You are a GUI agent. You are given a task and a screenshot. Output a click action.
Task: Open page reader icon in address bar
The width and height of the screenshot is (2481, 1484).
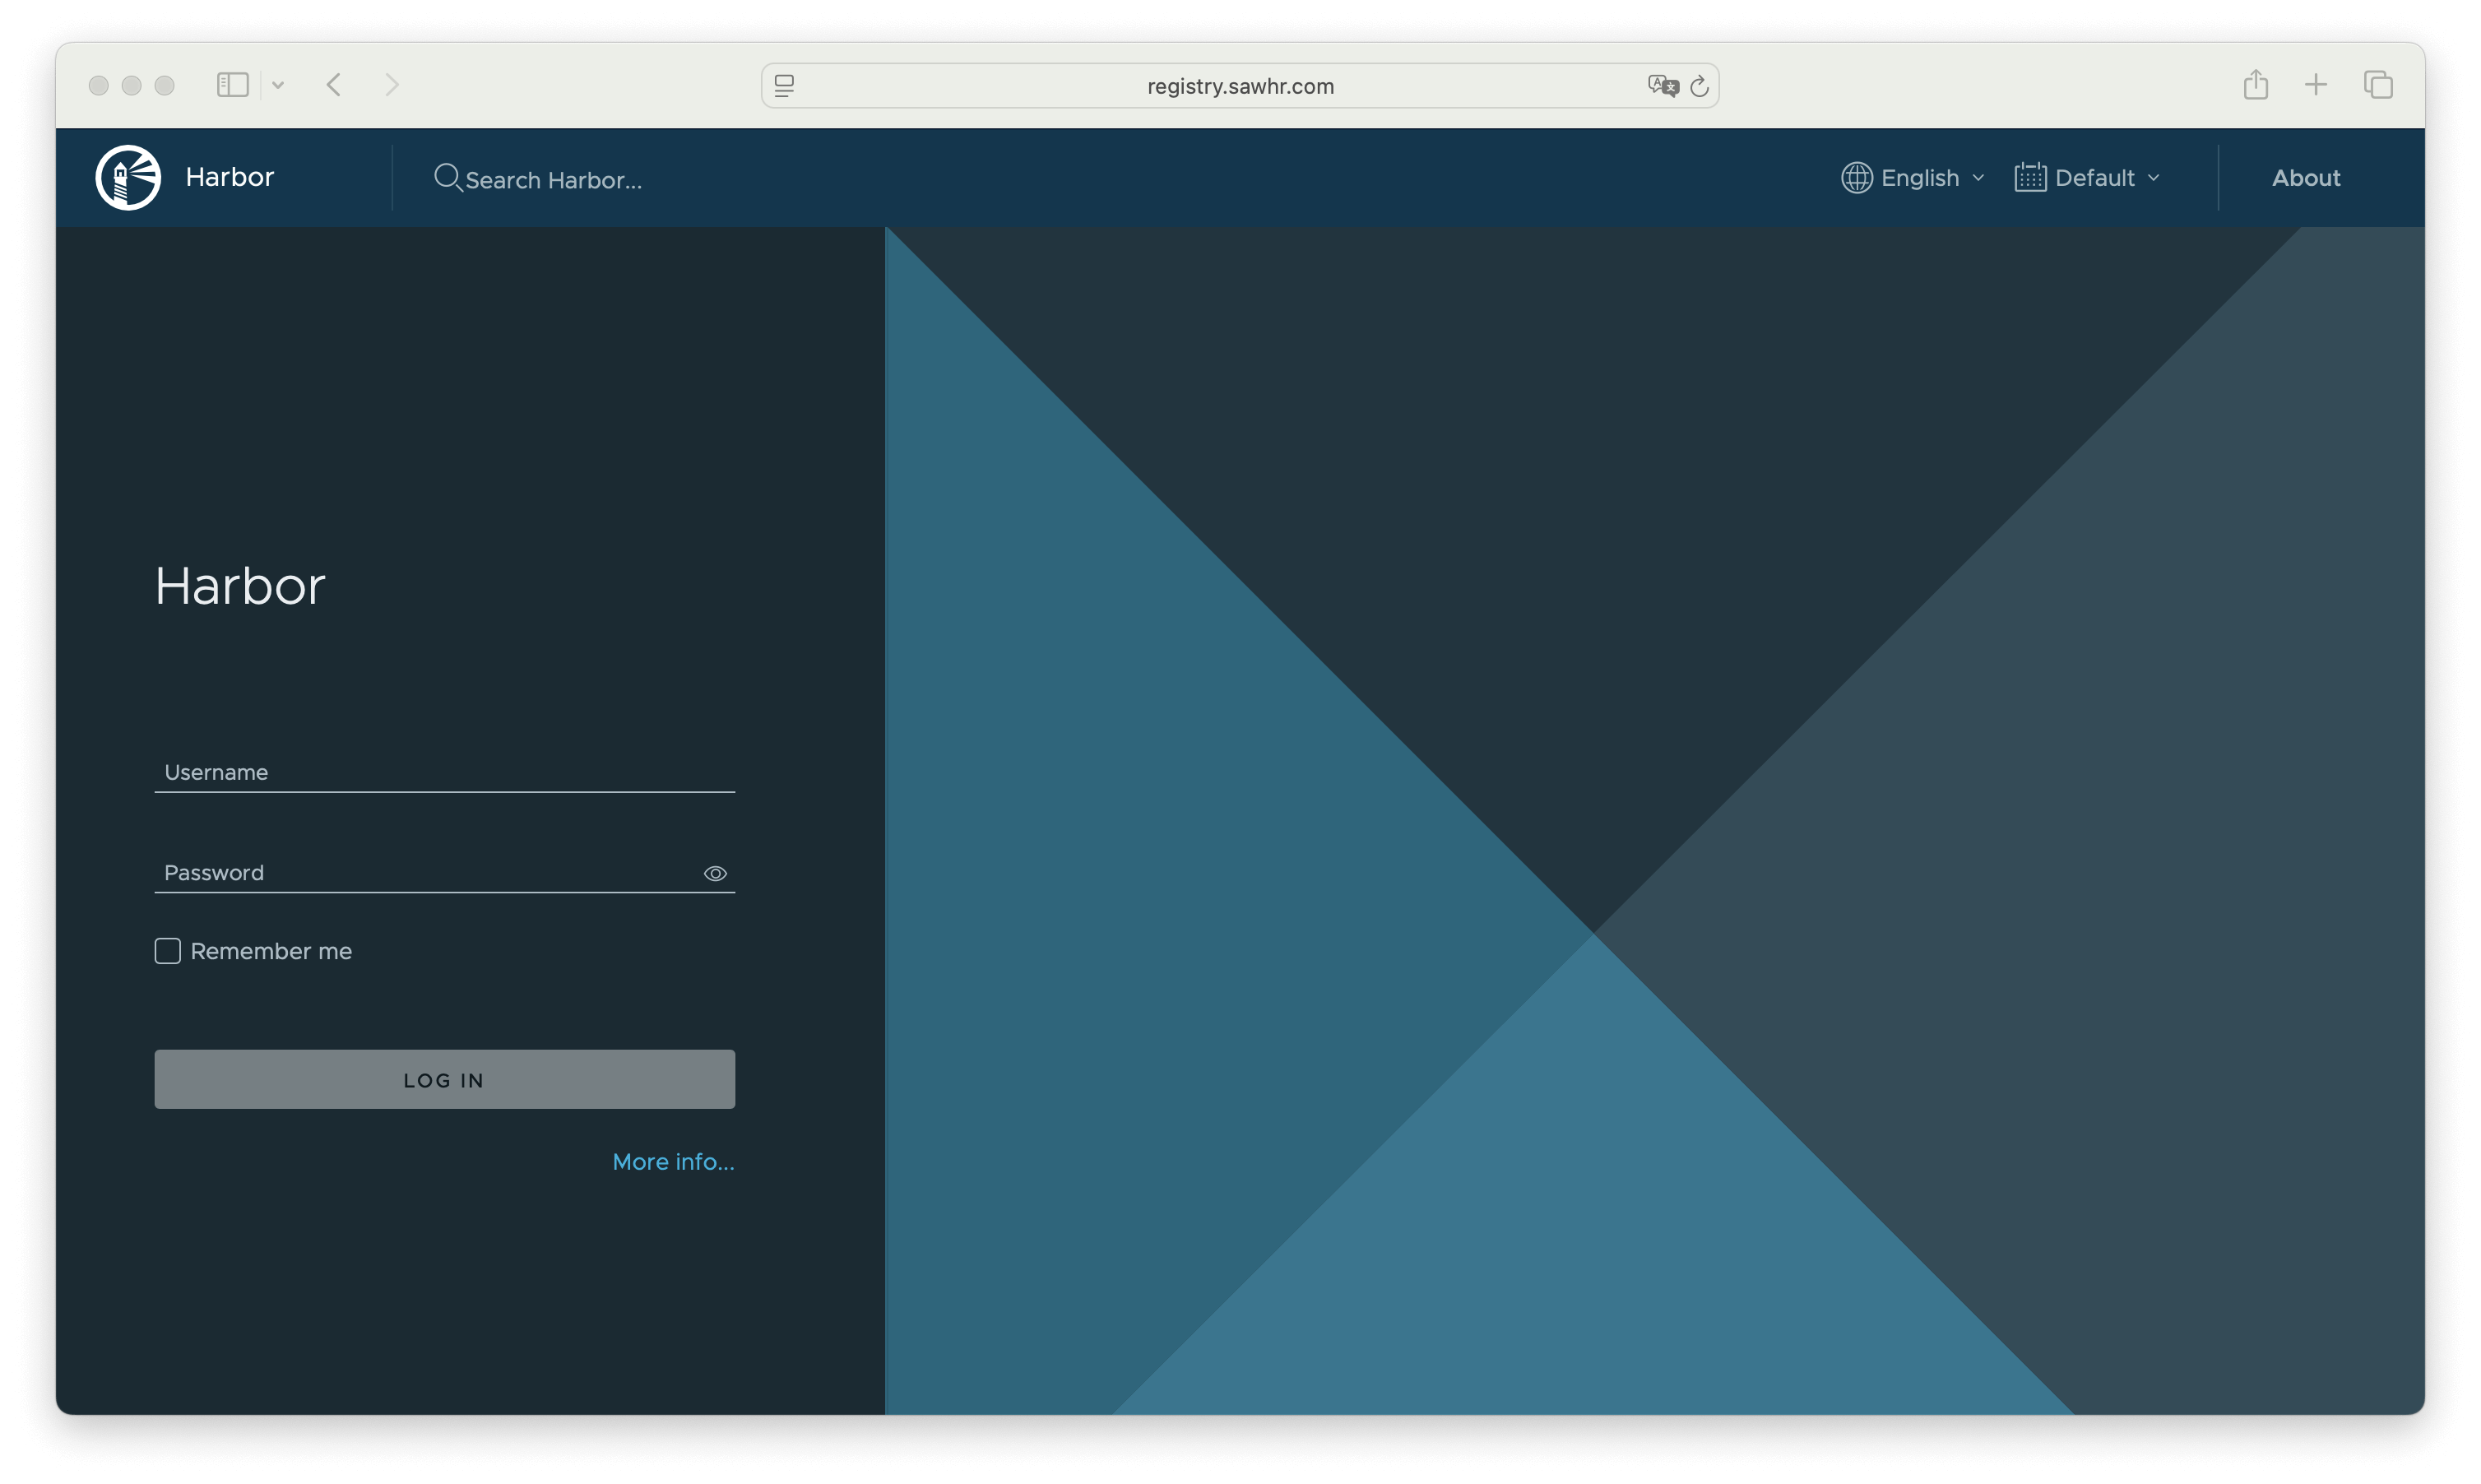[x=784, y=86]
